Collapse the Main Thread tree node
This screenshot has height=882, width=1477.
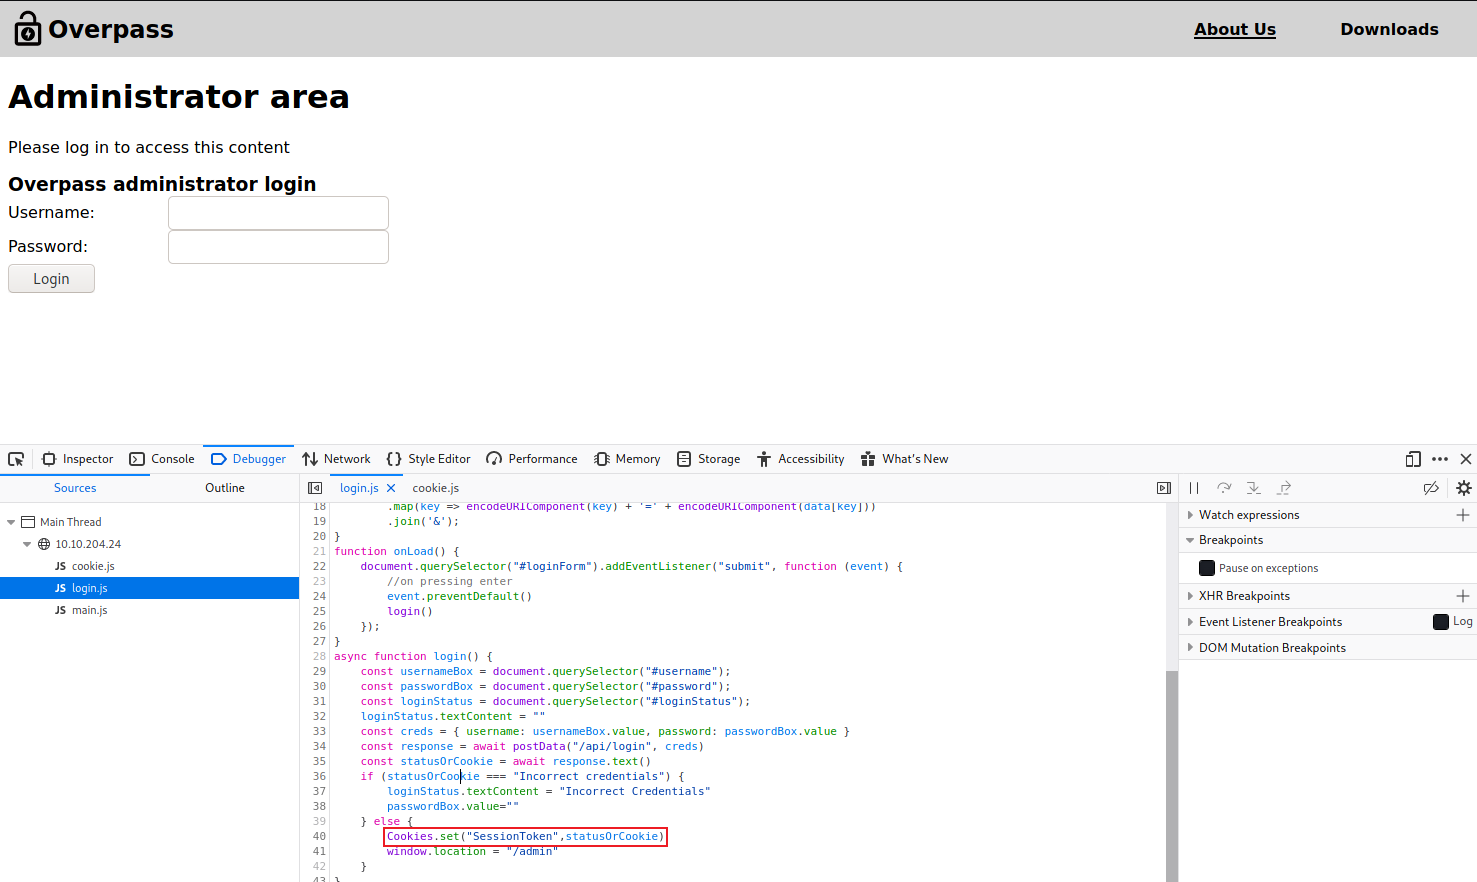coord(11,522)
